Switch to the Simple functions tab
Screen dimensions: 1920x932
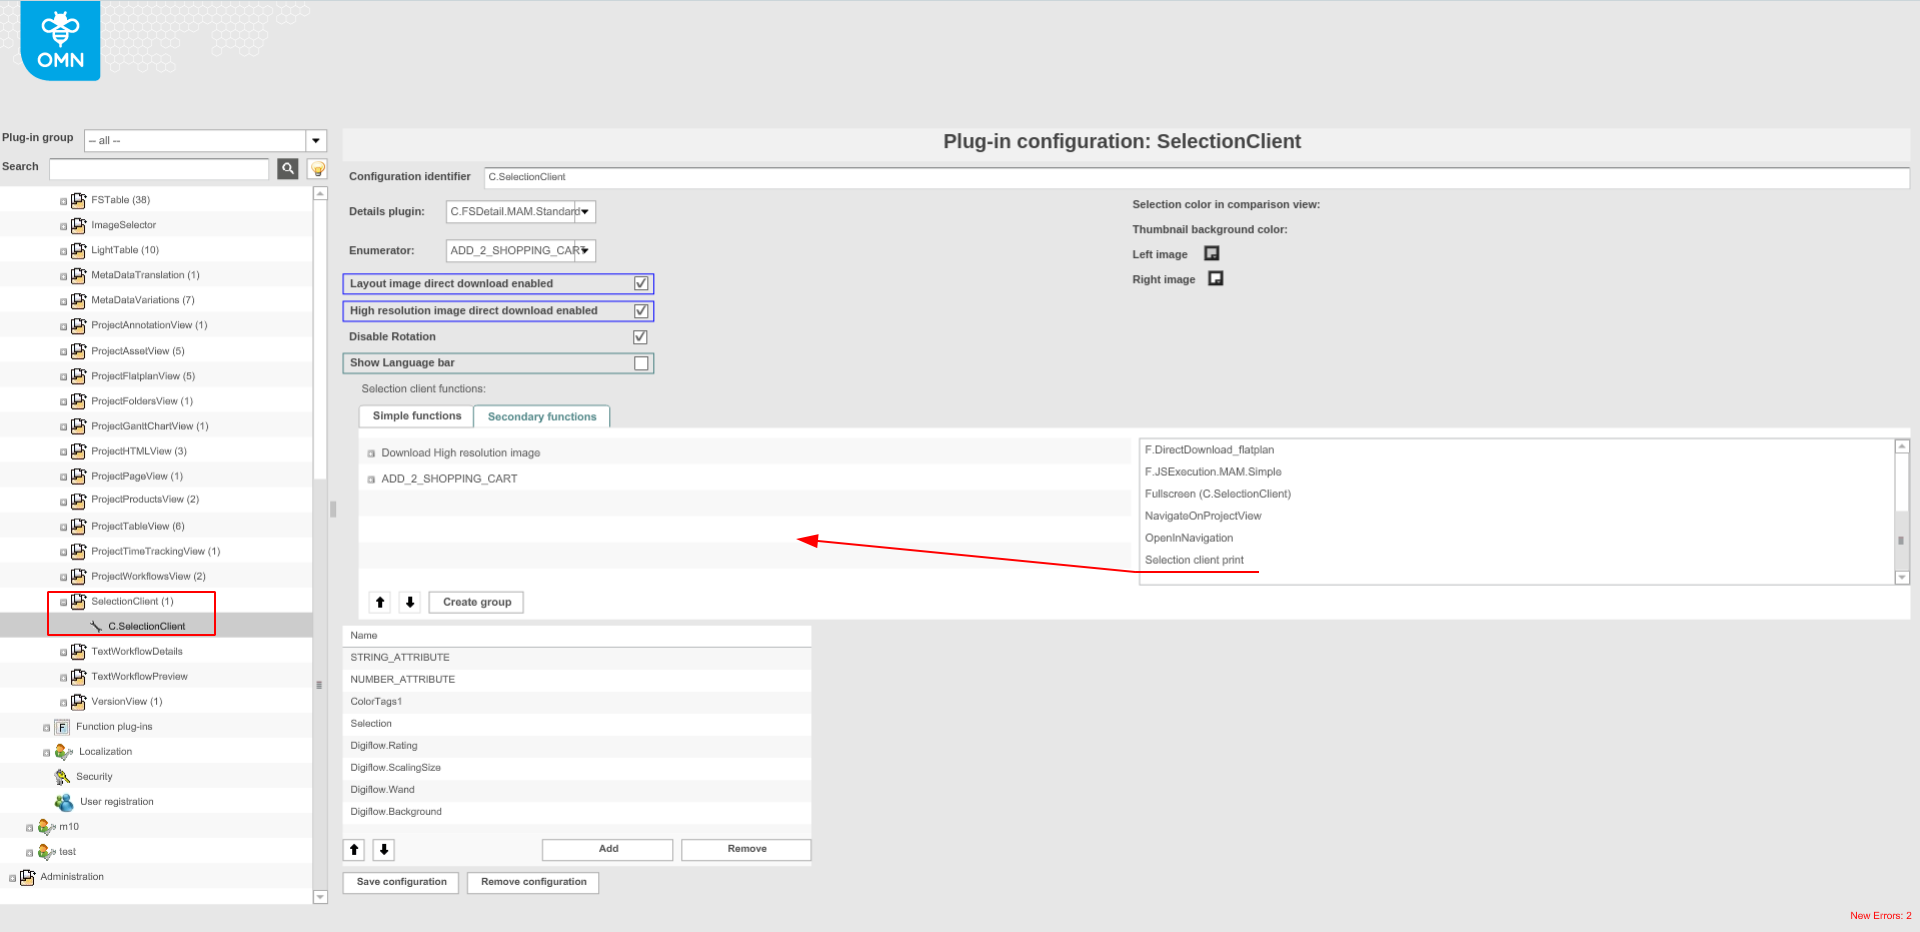click(415, 416)
